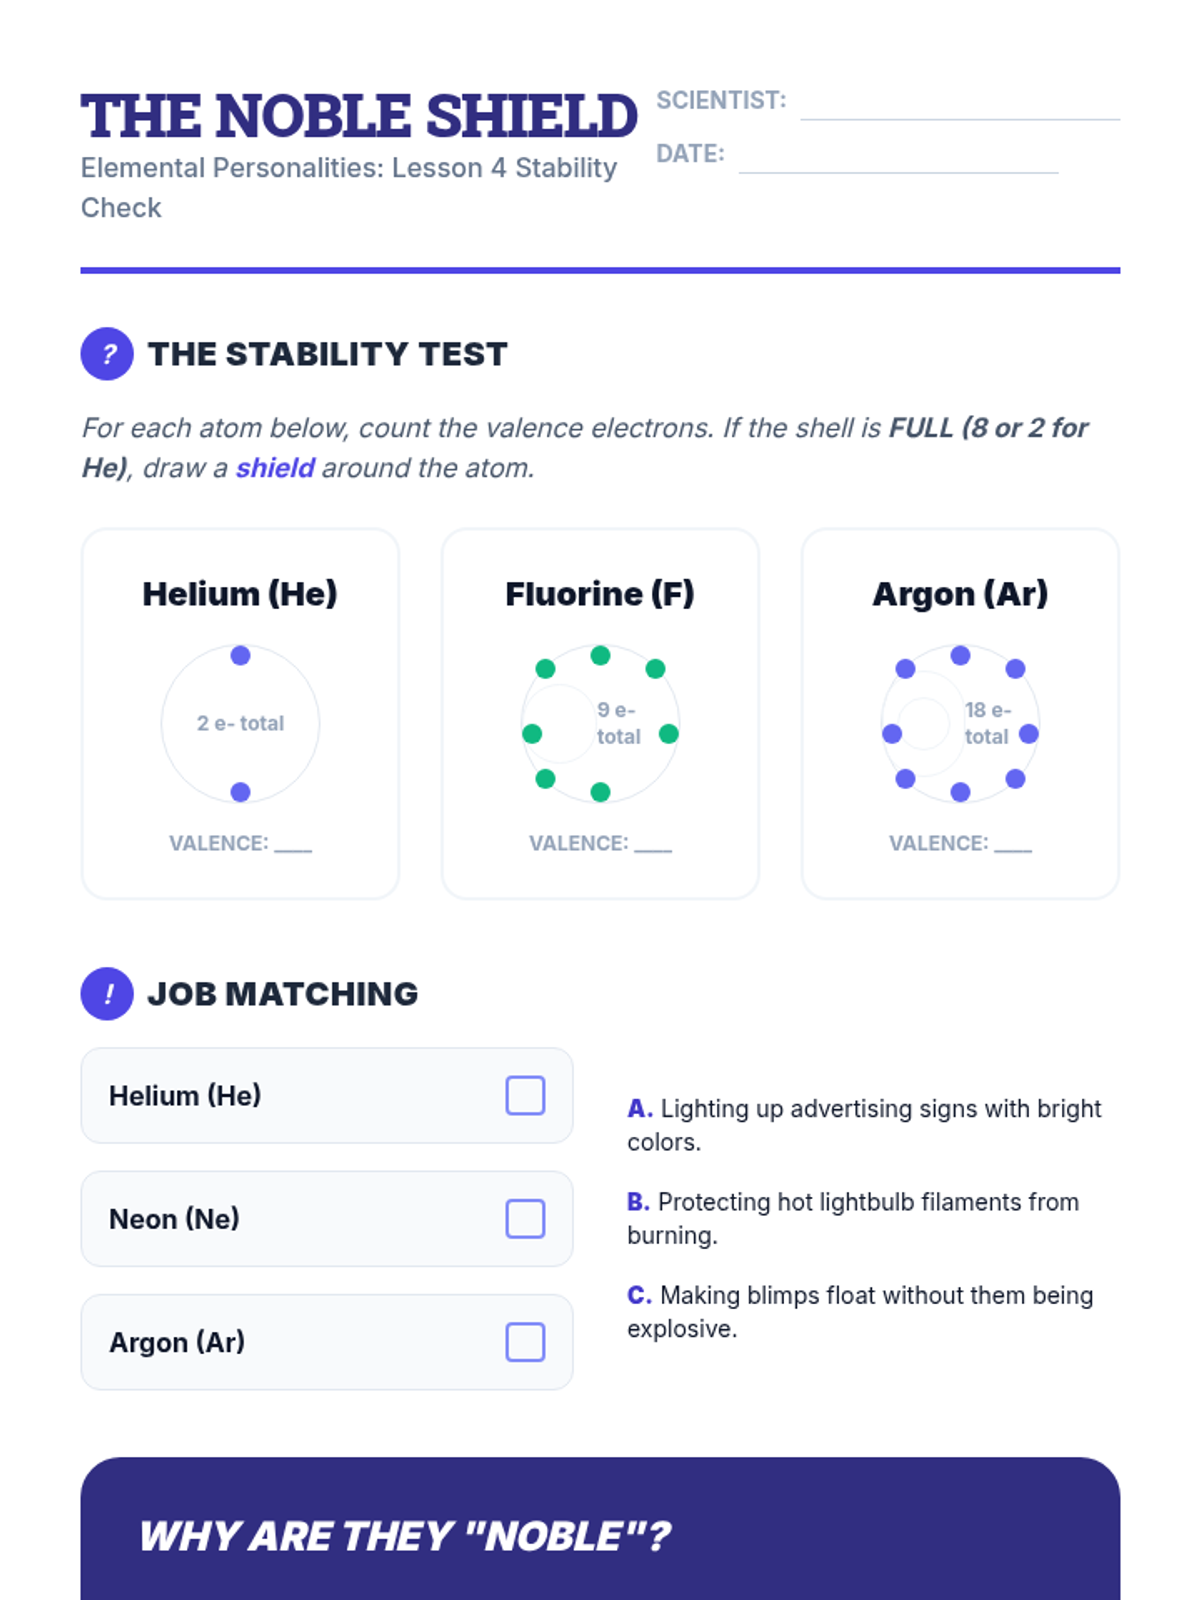Click 'The Noble Shield' title
This screenshot has height=1600, width=1200.
point(359,116)
